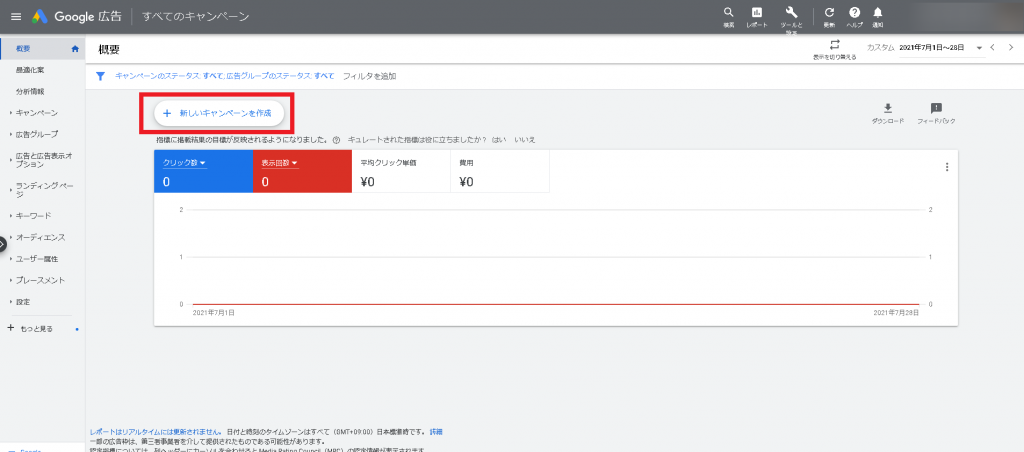This screenshot has width=1024, height=452.
Task: Switch display with the 表示を切り替える icon
Action: point(835,45)
